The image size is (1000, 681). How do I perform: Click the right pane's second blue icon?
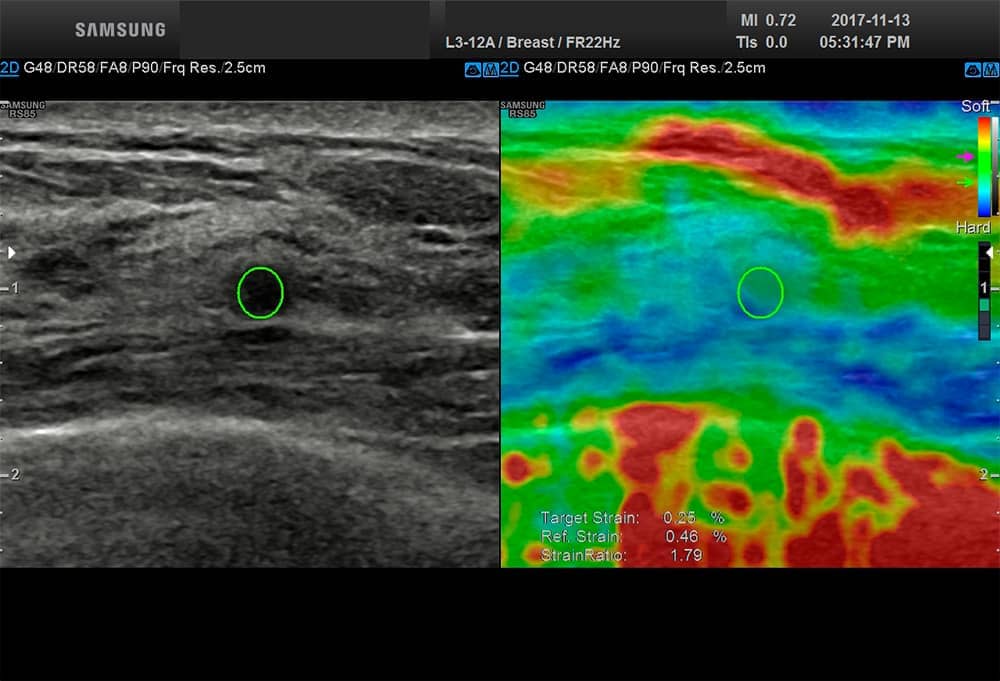pos(990,69)
